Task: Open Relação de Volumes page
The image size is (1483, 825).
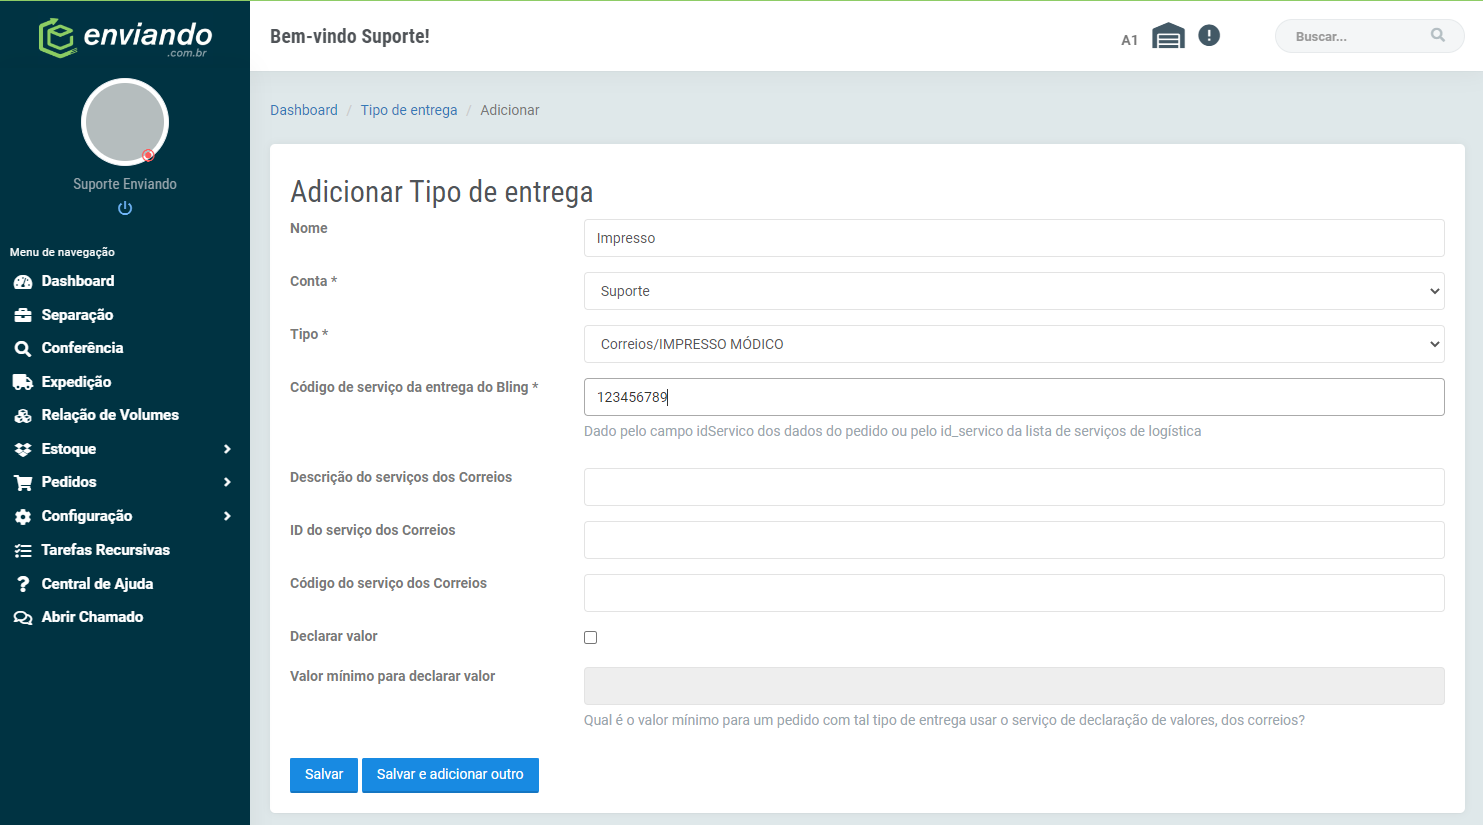Action: pos(110,415)
